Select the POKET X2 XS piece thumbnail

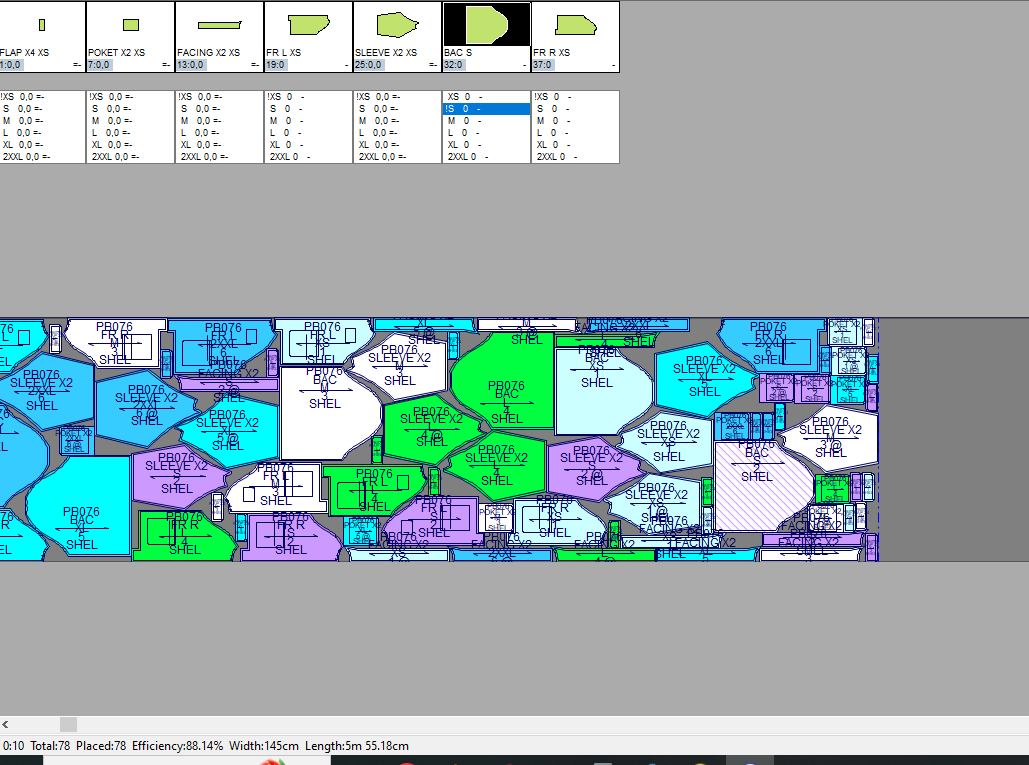[130, 25]
